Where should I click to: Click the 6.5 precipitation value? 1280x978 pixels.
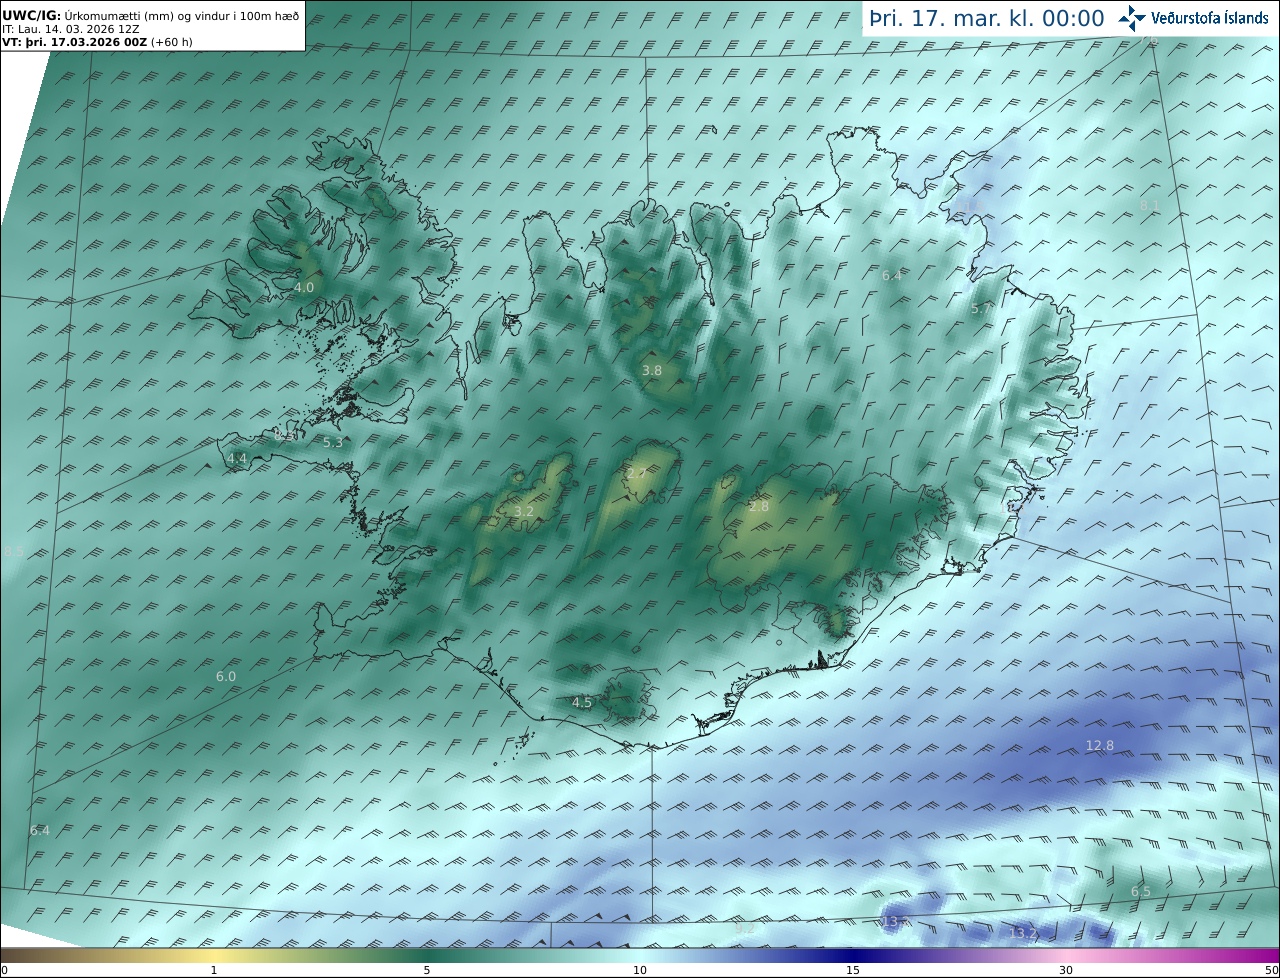(x=1141, y=891)
